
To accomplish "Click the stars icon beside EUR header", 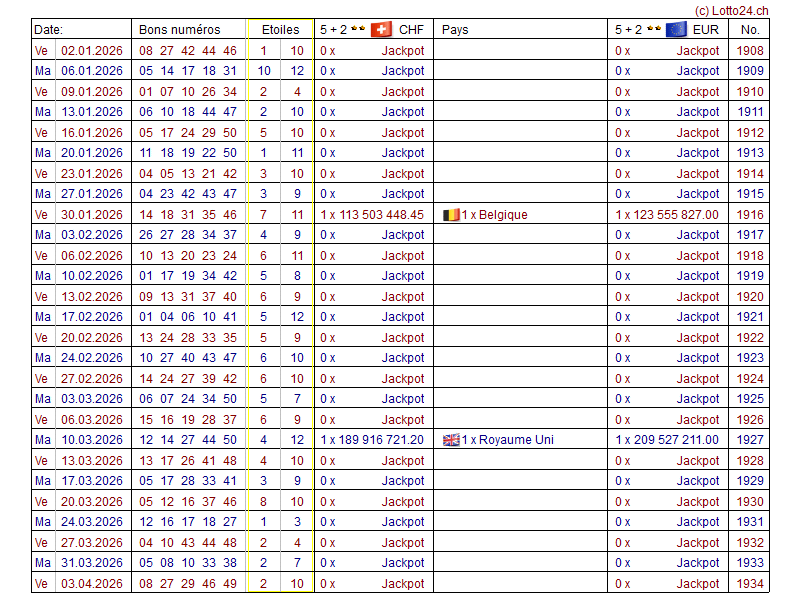I will [x=654, y=30].
